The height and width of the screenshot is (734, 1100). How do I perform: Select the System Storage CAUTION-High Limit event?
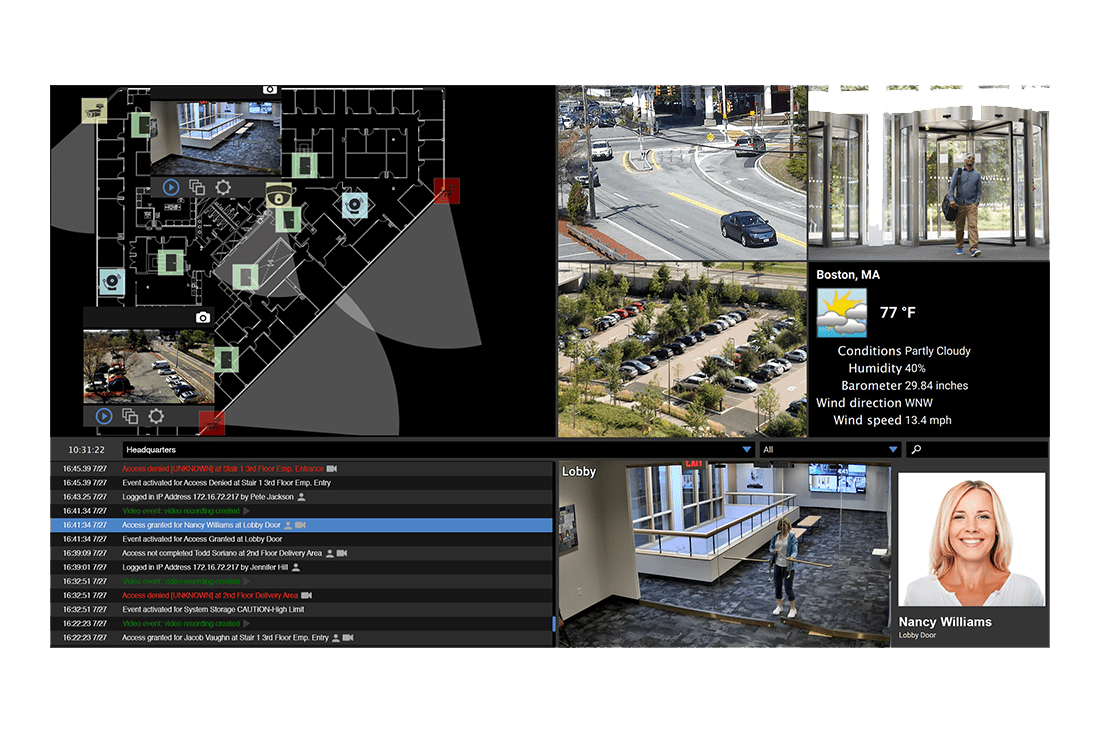[x=225, y=609]
